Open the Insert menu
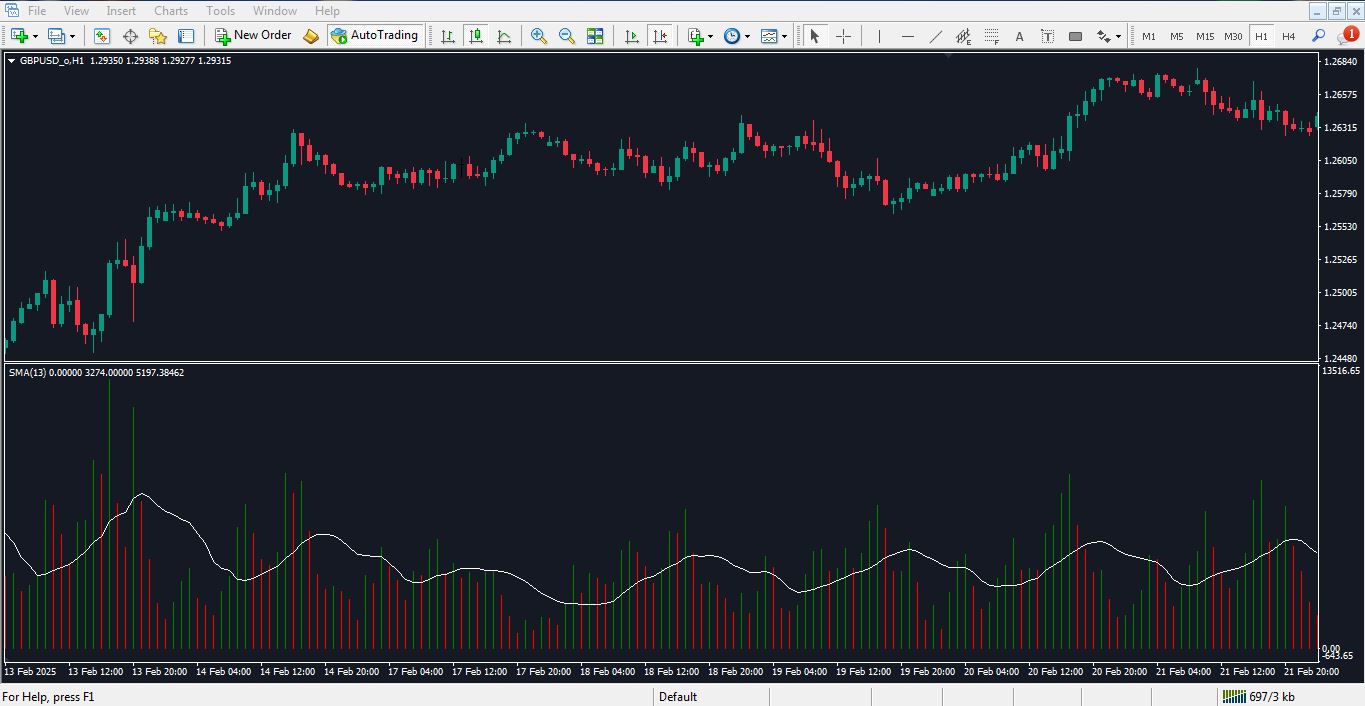 [x=121, y=11]
